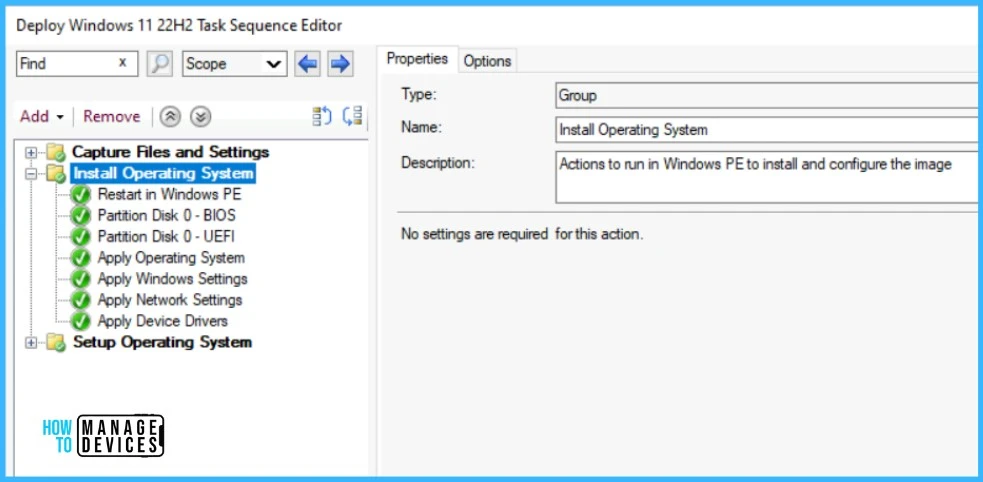Image resolution: width=983 pixels, height=482 pixels.
Task: Click the move down double-chevron icon
Action: pyautogui.click(x=200, y=117)
